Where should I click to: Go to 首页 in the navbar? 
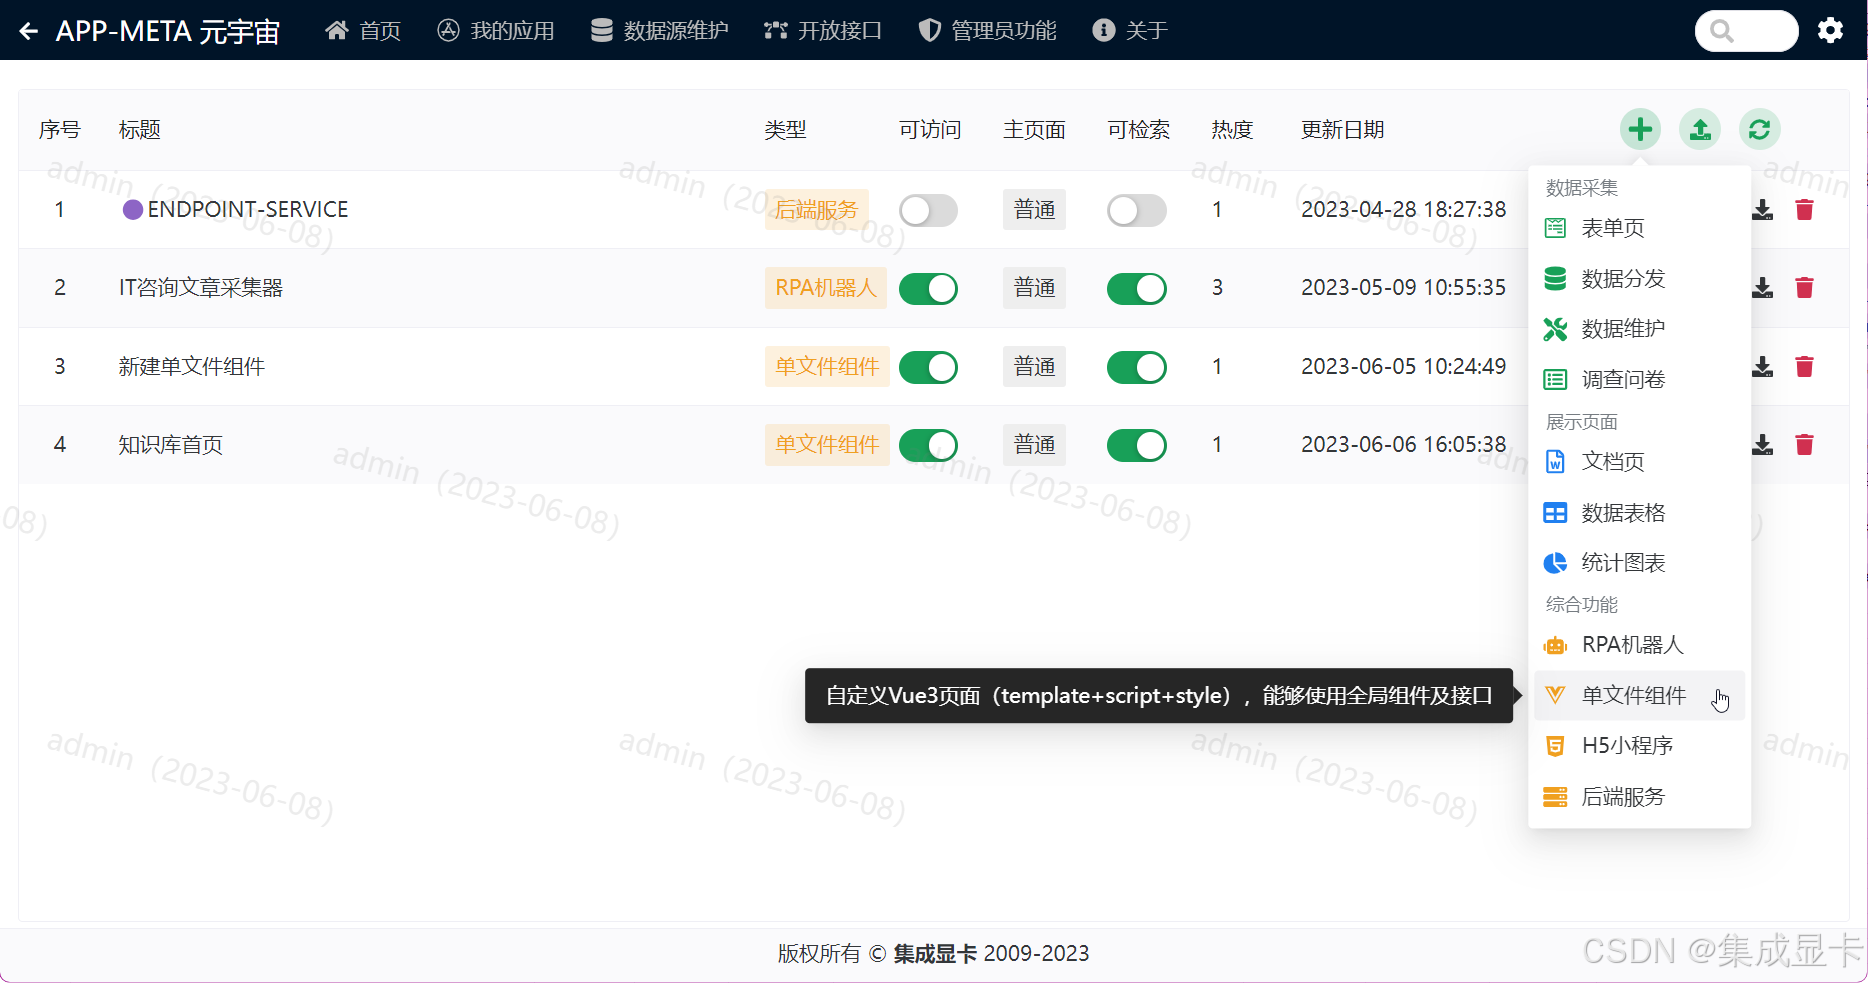pos(363,31)
